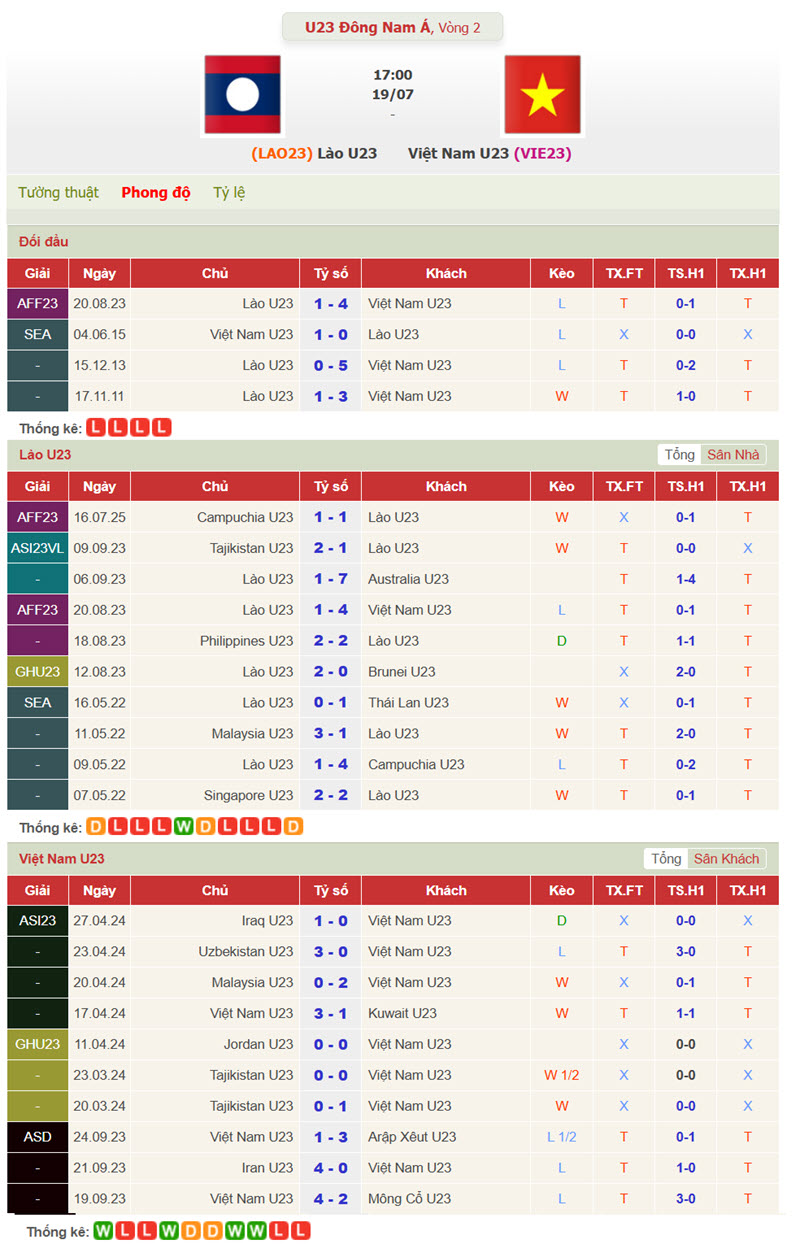This screenshot has height=1244, width=800.
Task: Select Tổng toggle in Lào U23 section
Action: pos(679,455)
